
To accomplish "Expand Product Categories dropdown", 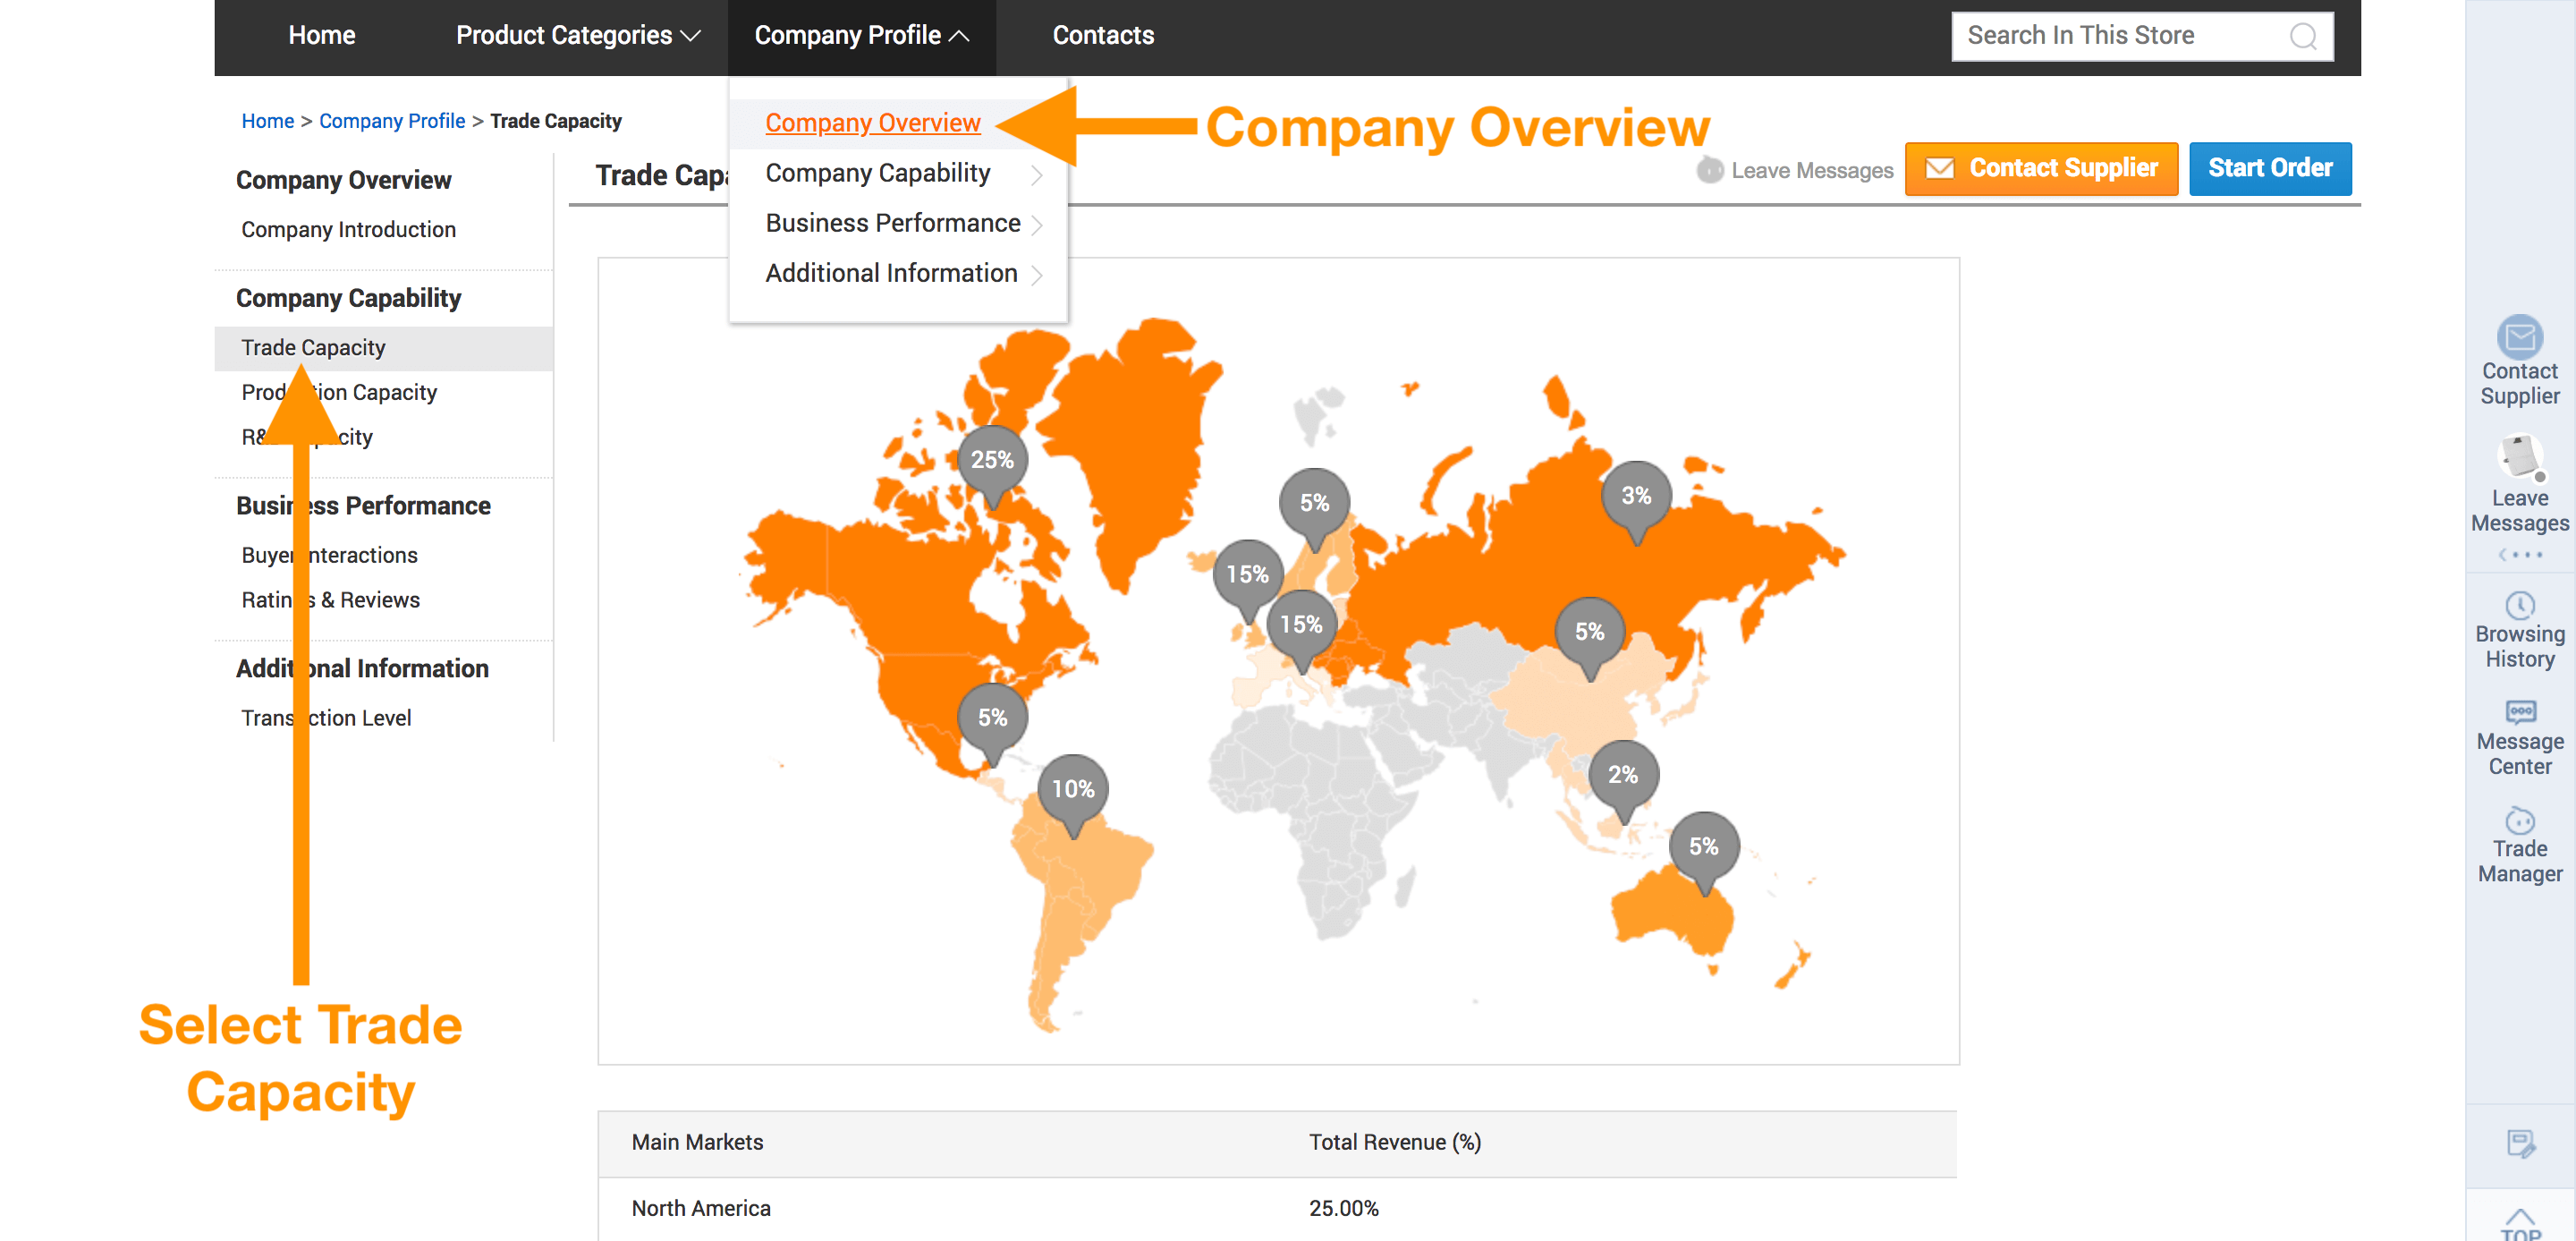I will pos(577,36).
